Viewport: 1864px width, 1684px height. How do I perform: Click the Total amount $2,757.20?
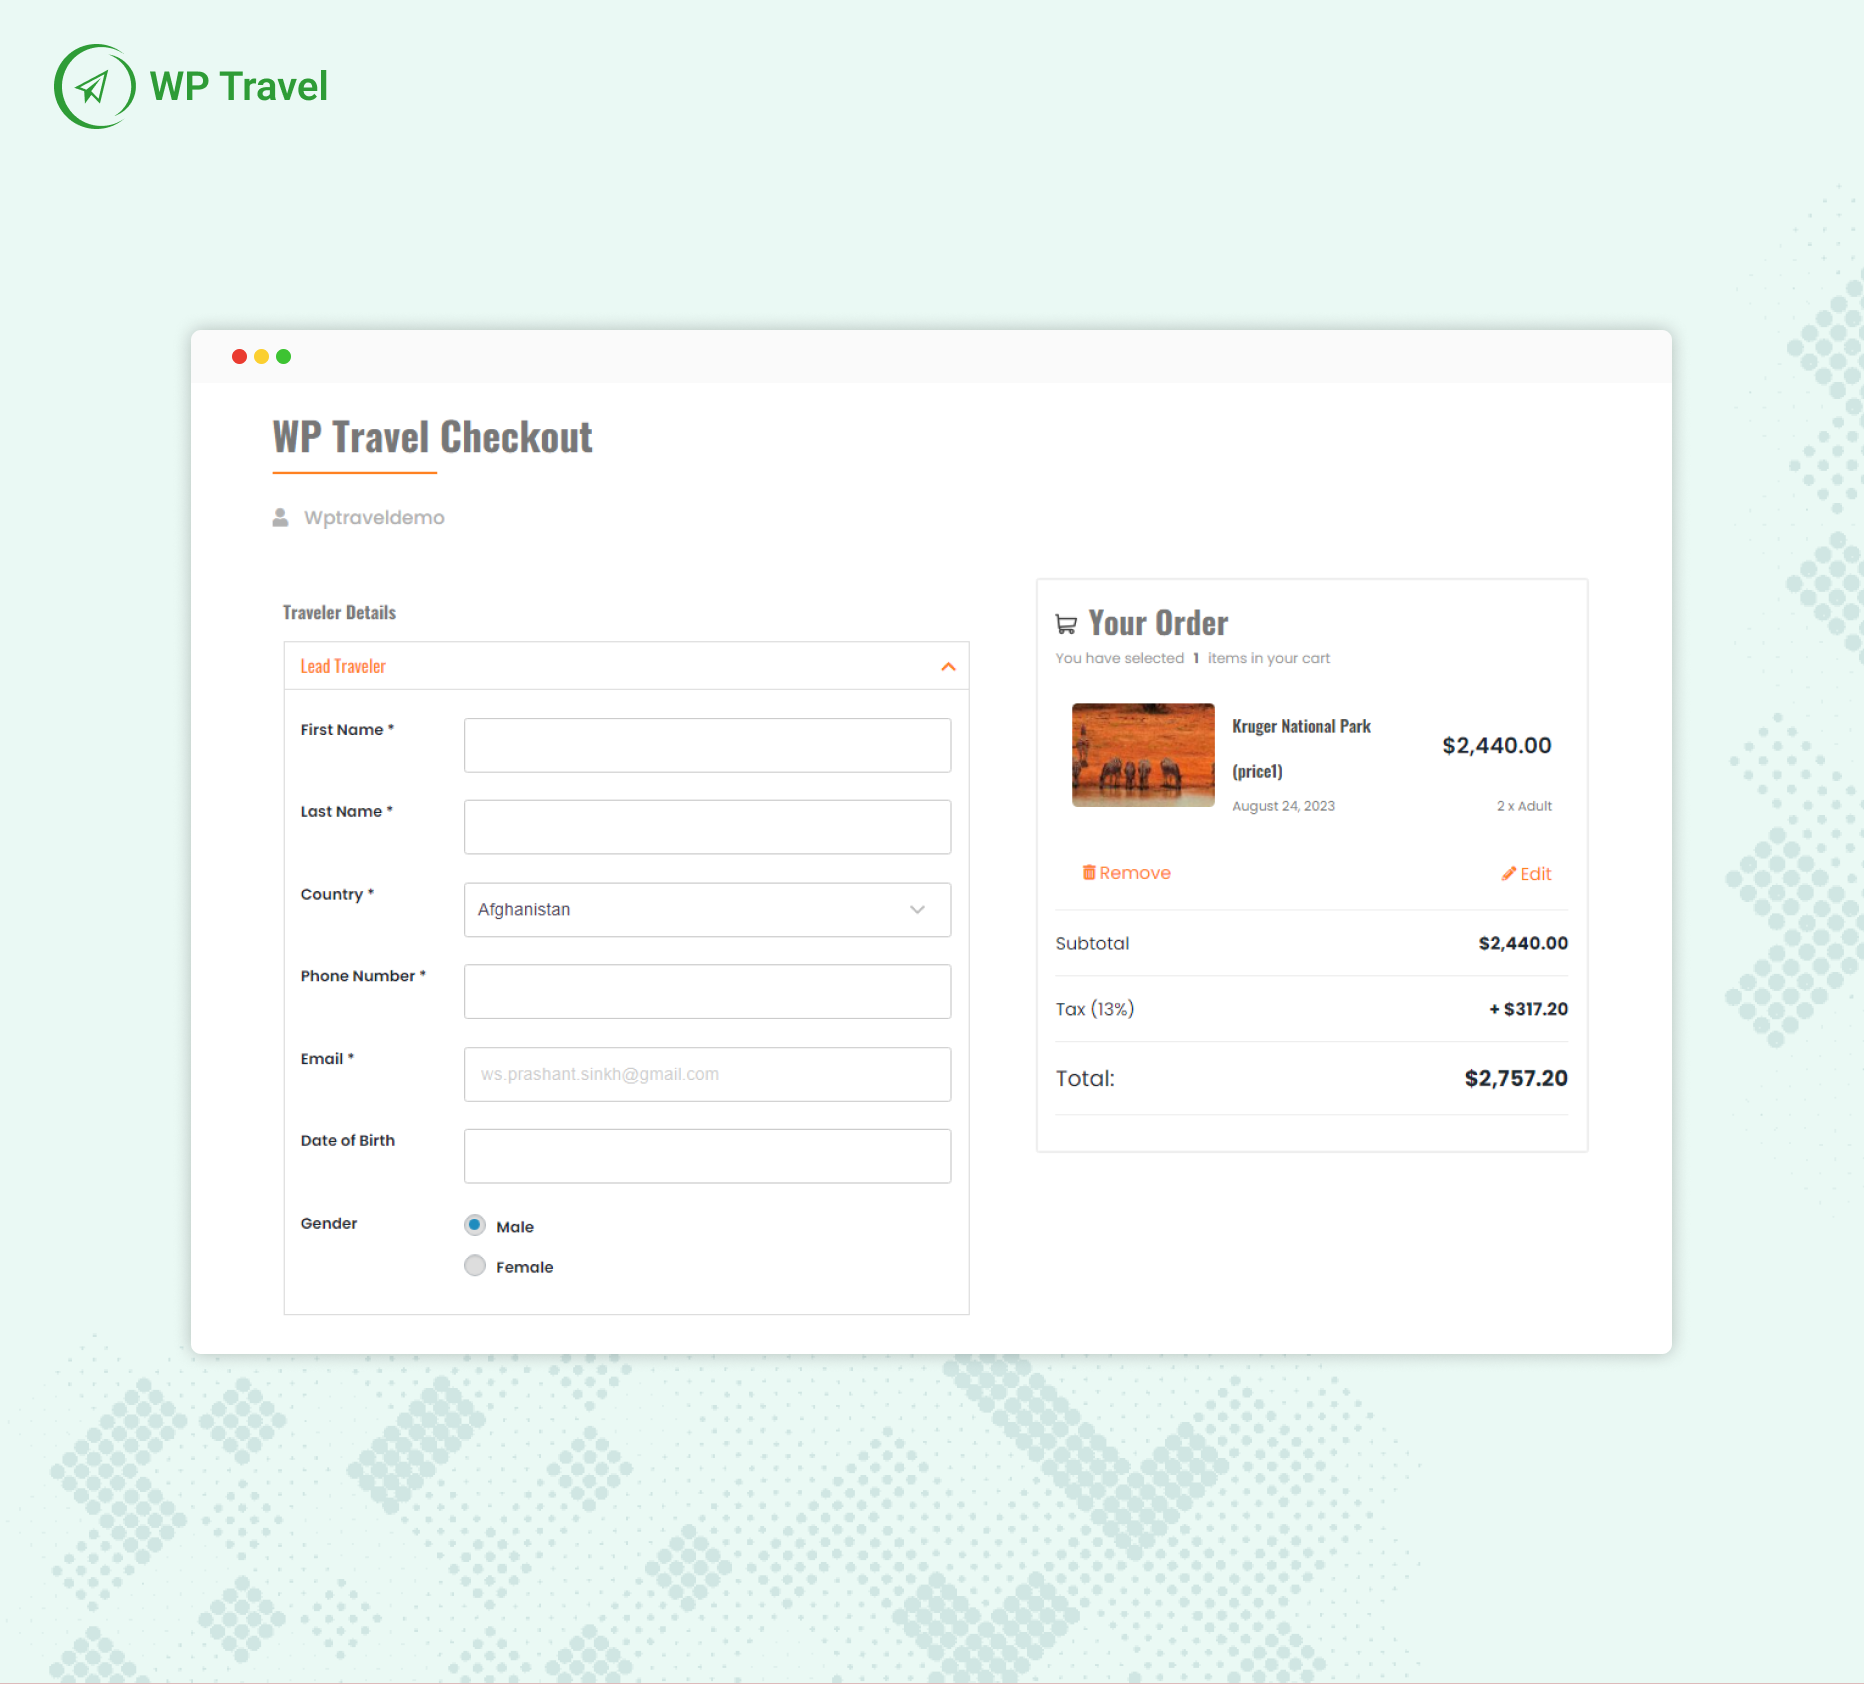coord(1516,1078)
